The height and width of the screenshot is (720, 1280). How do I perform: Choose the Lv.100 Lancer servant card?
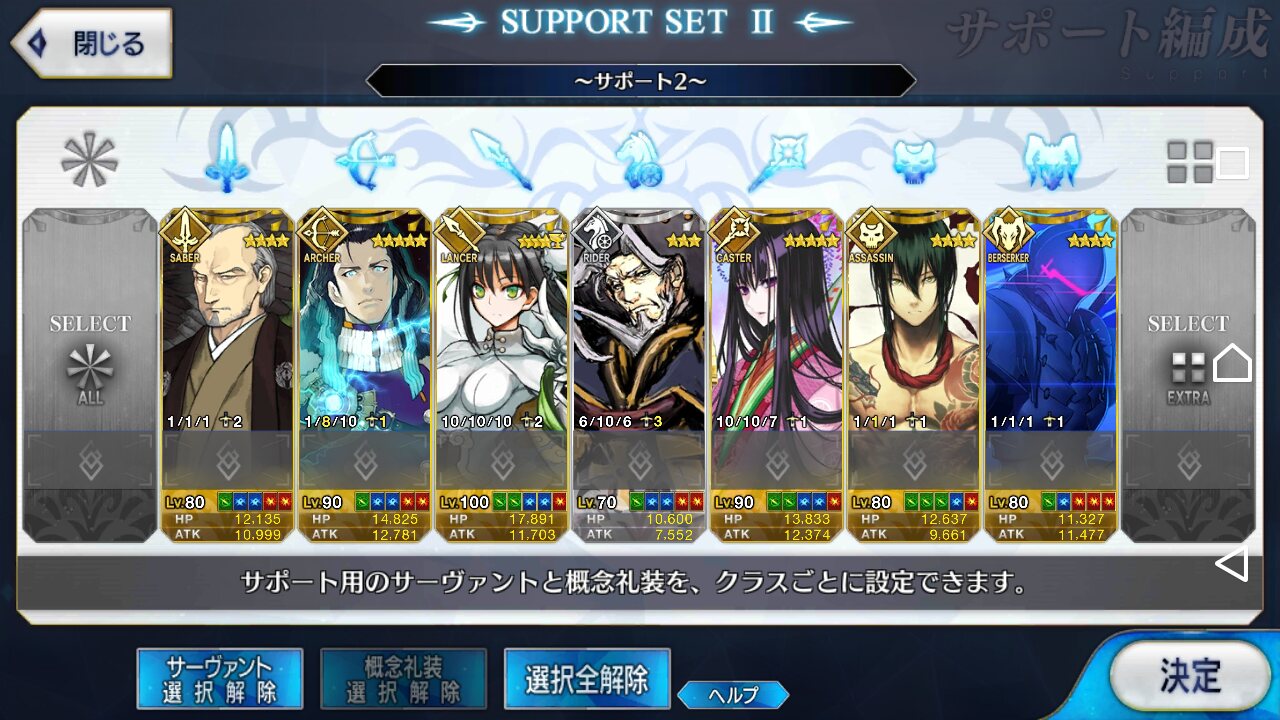pyautogui.click(x=502, y=376)
